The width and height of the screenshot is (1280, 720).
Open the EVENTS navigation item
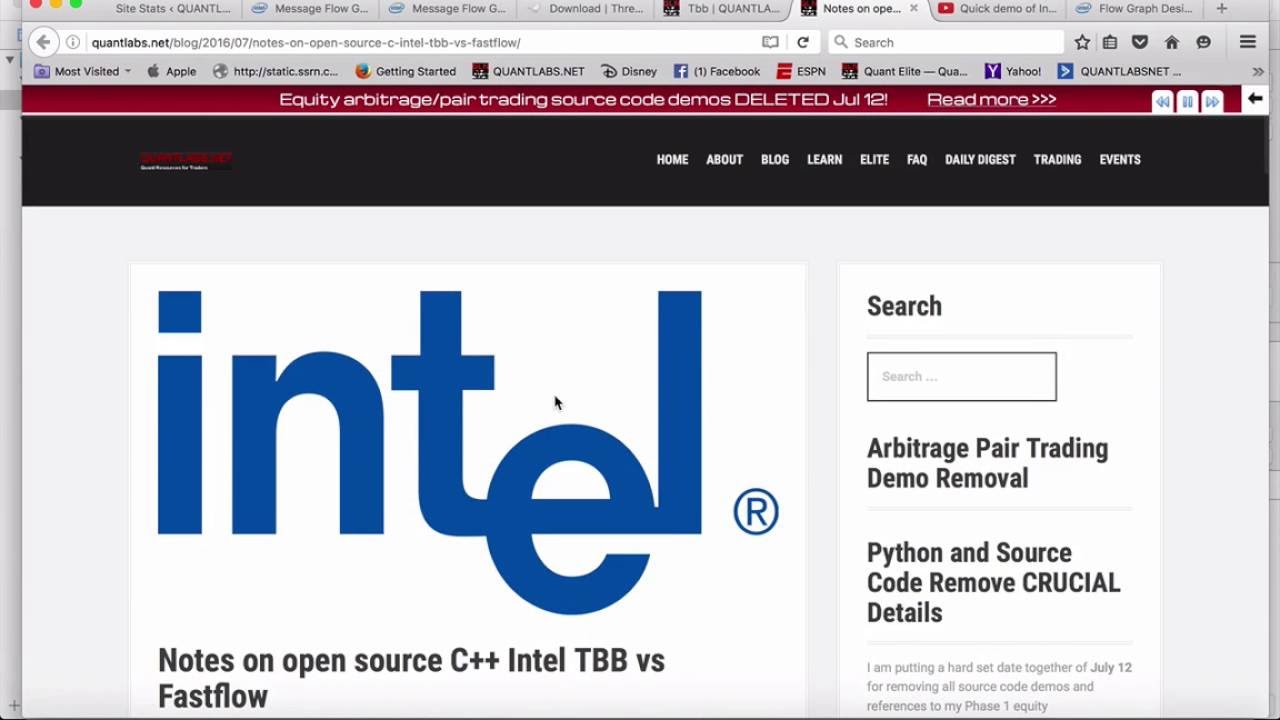coord(1120,160)
